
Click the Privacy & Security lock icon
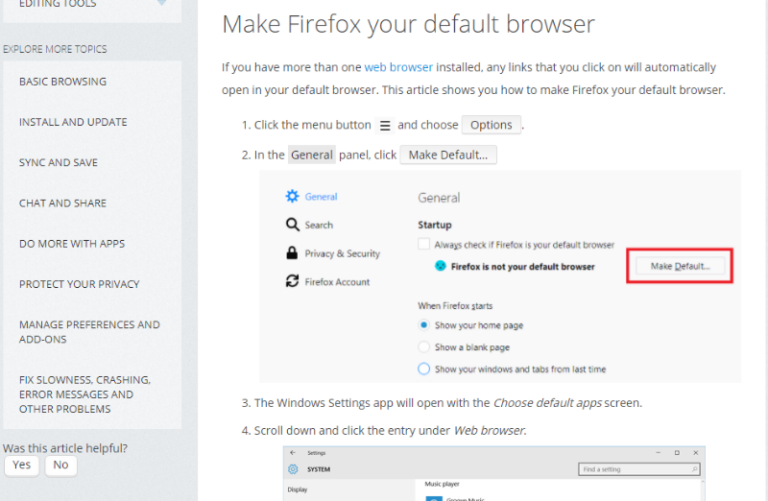tap(292, 253)
